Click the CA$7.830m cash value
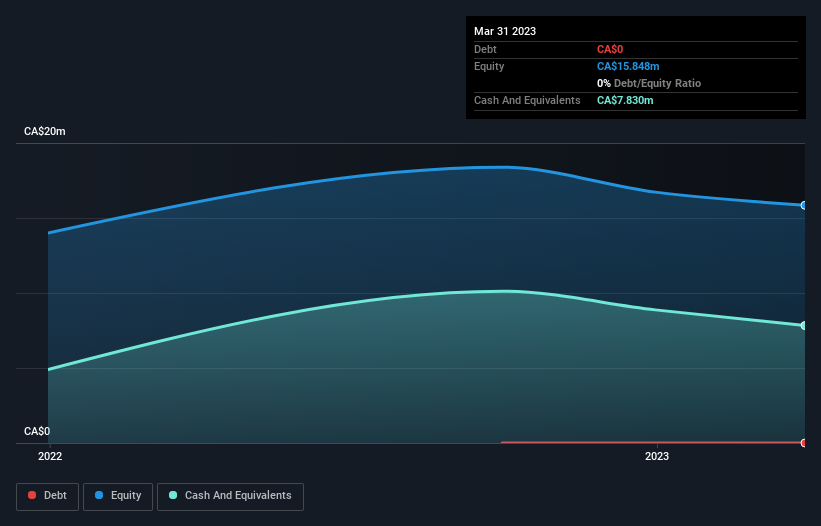Viewport: 821px width, 526px height. 625,100
